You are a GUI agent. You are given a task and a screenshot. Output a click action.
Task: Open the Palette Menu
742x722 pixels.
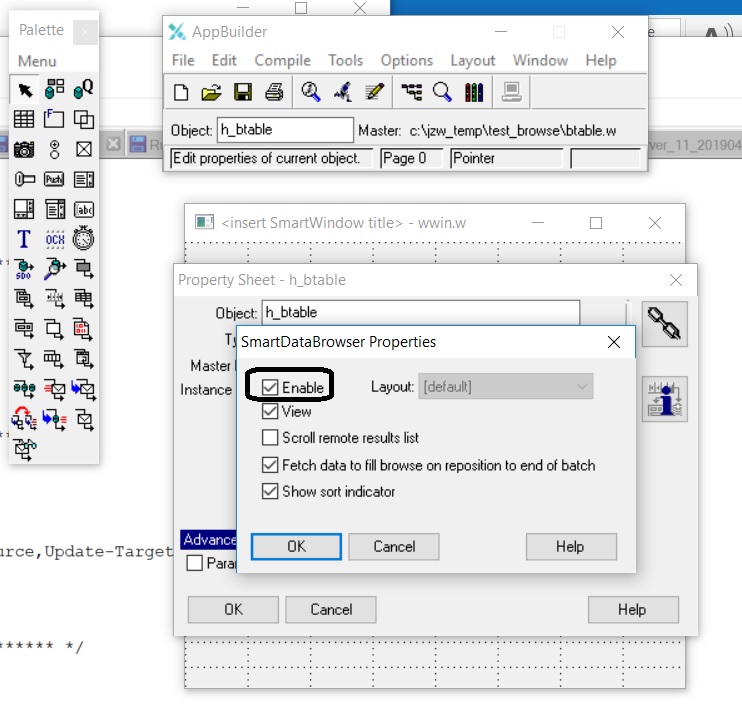click(37, 61)
